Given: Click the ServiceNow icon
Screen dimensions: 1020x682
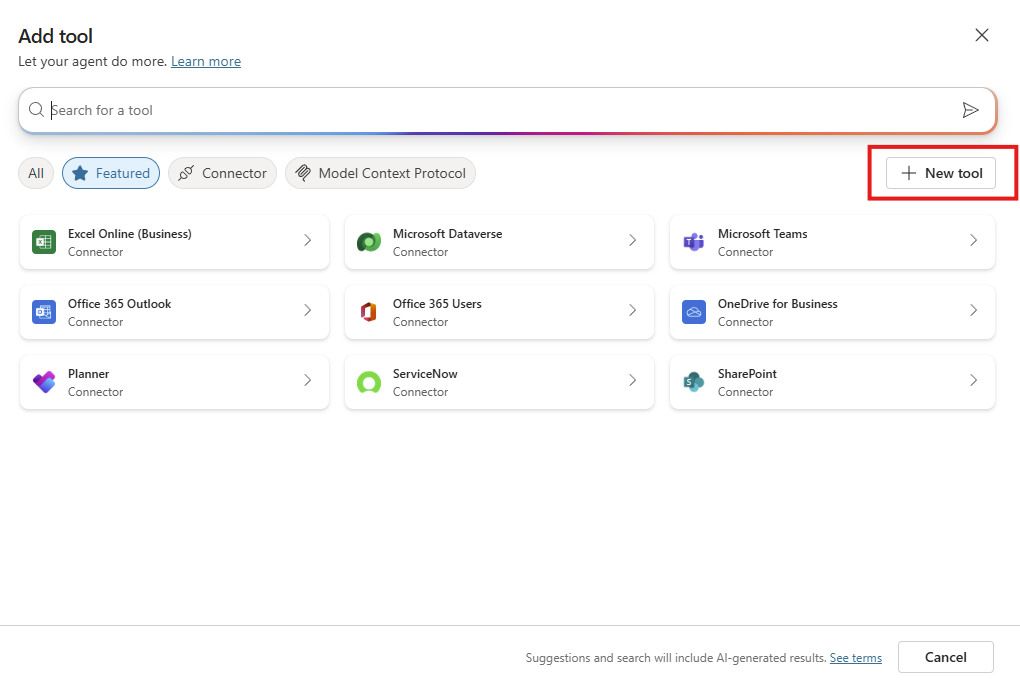Looking at the screenshot, I should coord(369,382).
